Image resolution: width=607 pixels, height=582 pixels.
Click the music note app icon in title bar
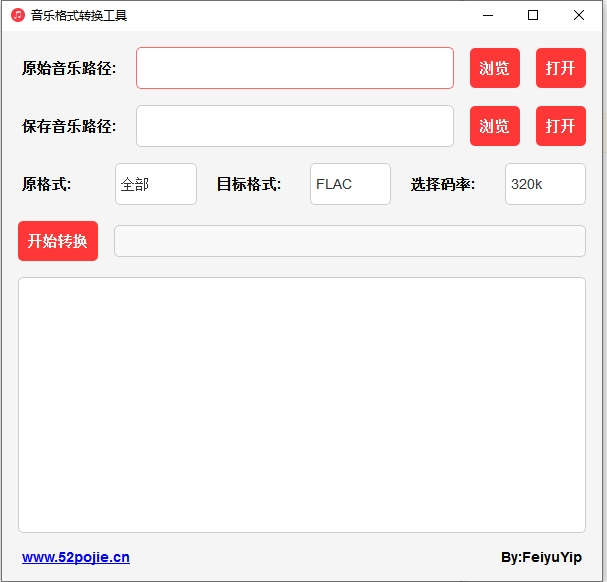[17, 15]
